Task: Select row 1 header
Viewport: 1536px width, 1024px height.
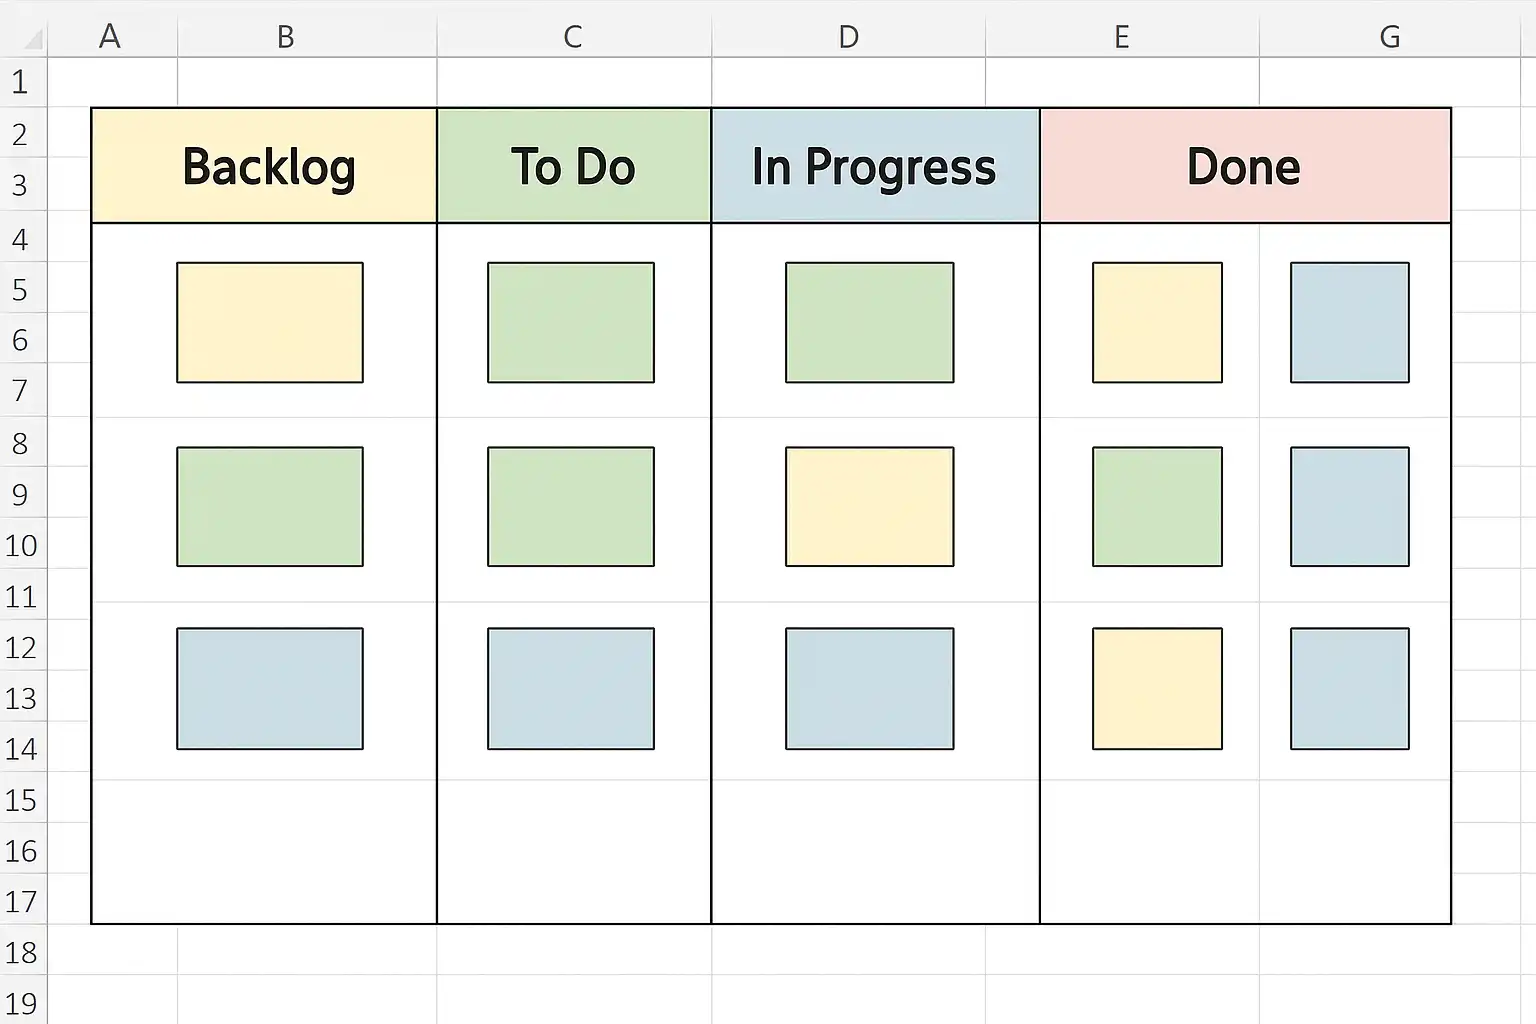Action: 21,82
